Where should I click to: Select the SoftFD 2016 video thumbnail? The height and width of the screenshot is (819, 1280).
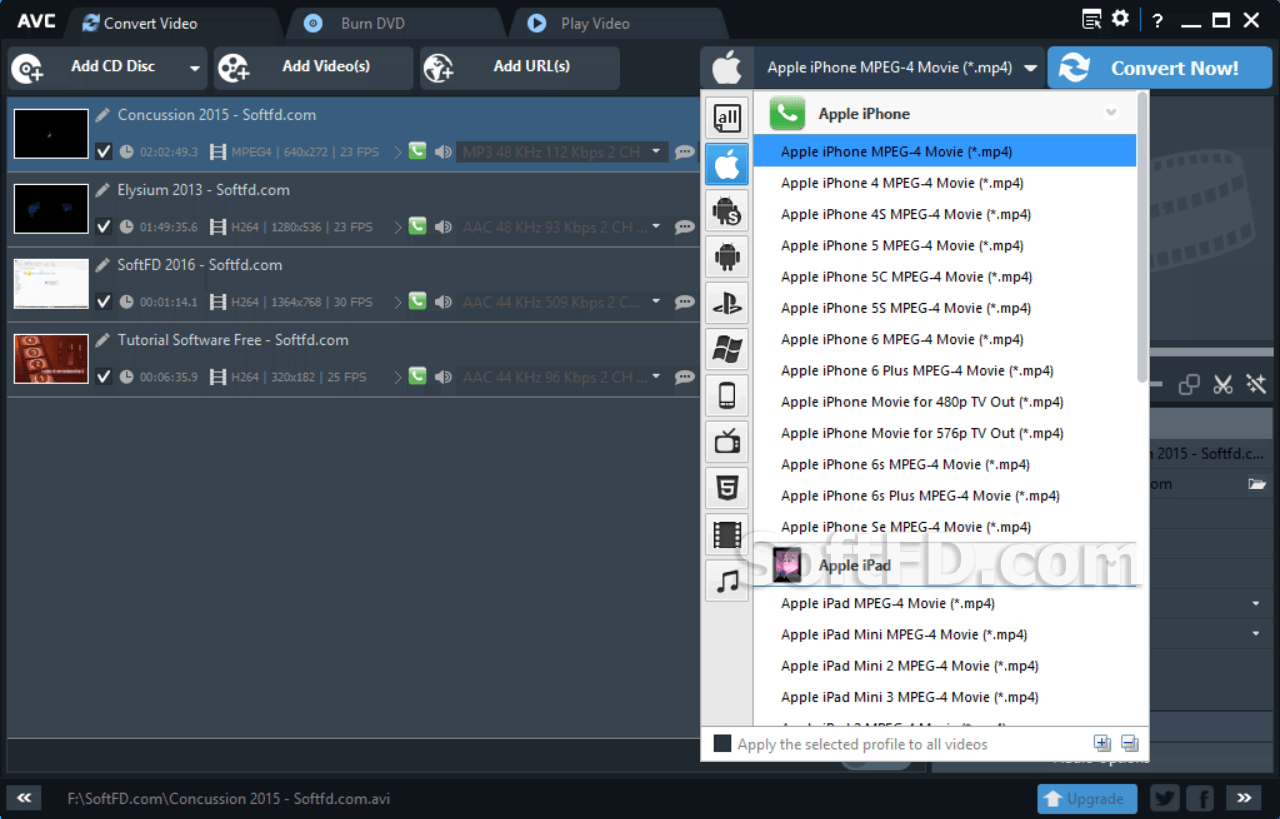click(51, 284)
